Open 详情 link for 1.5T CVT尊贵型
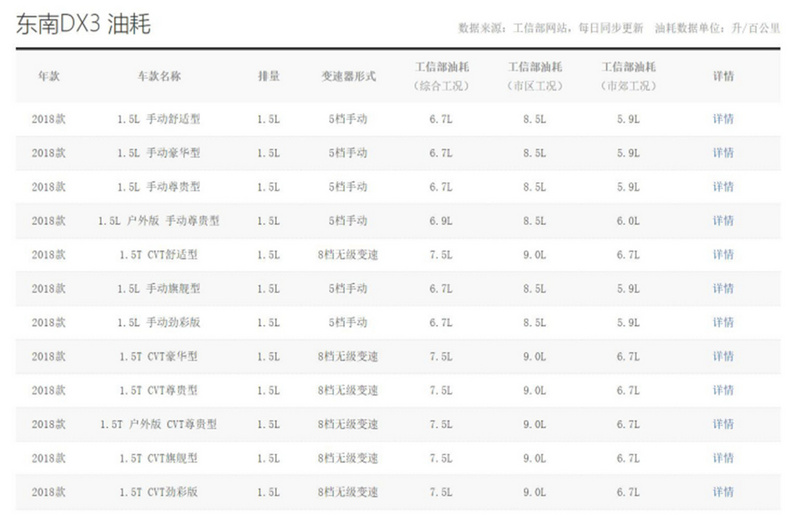 click(723, 390)
